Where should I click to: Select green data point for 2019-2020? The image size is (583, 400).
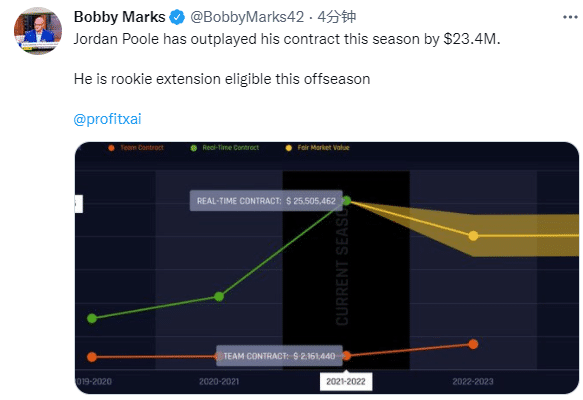tap(92, 318)
